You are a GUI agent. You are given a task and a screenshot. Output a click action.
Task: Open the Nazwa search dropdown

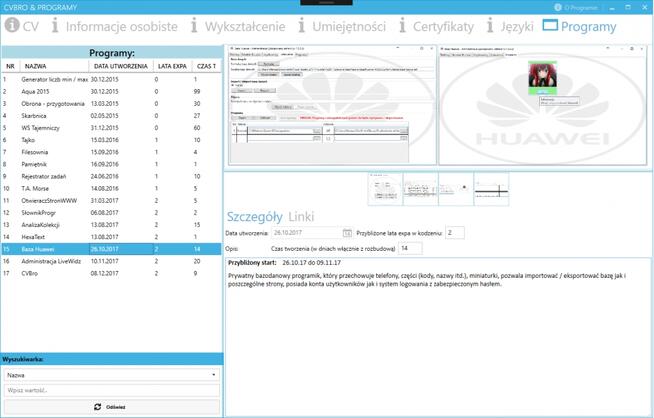click(111, 375)
